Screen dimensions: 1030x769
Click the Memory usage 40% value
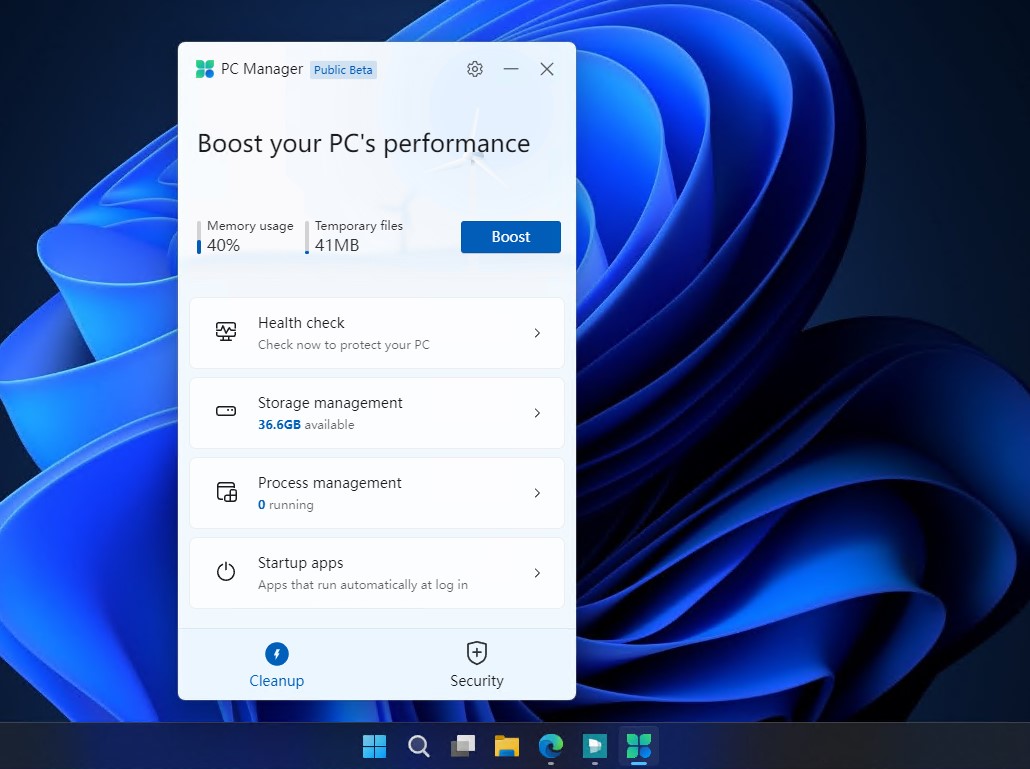(223, 246)
